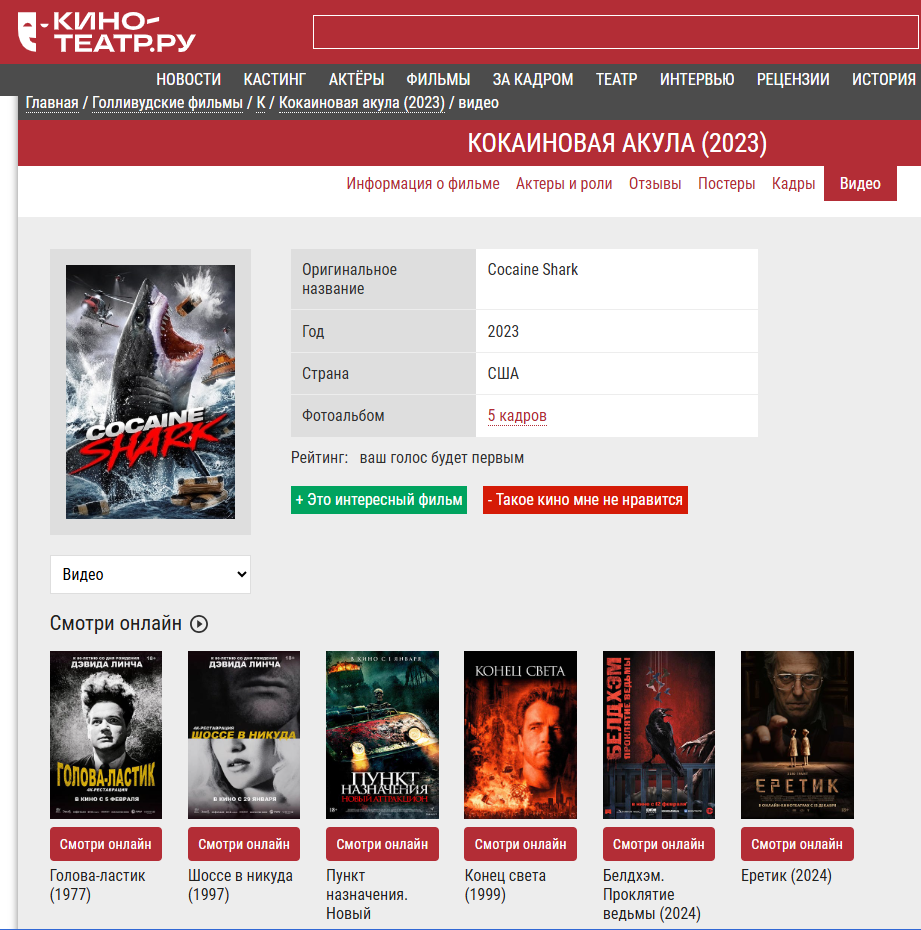
Task: Open the АКТЁРЫ menu item
Action: tap(356, 79)
